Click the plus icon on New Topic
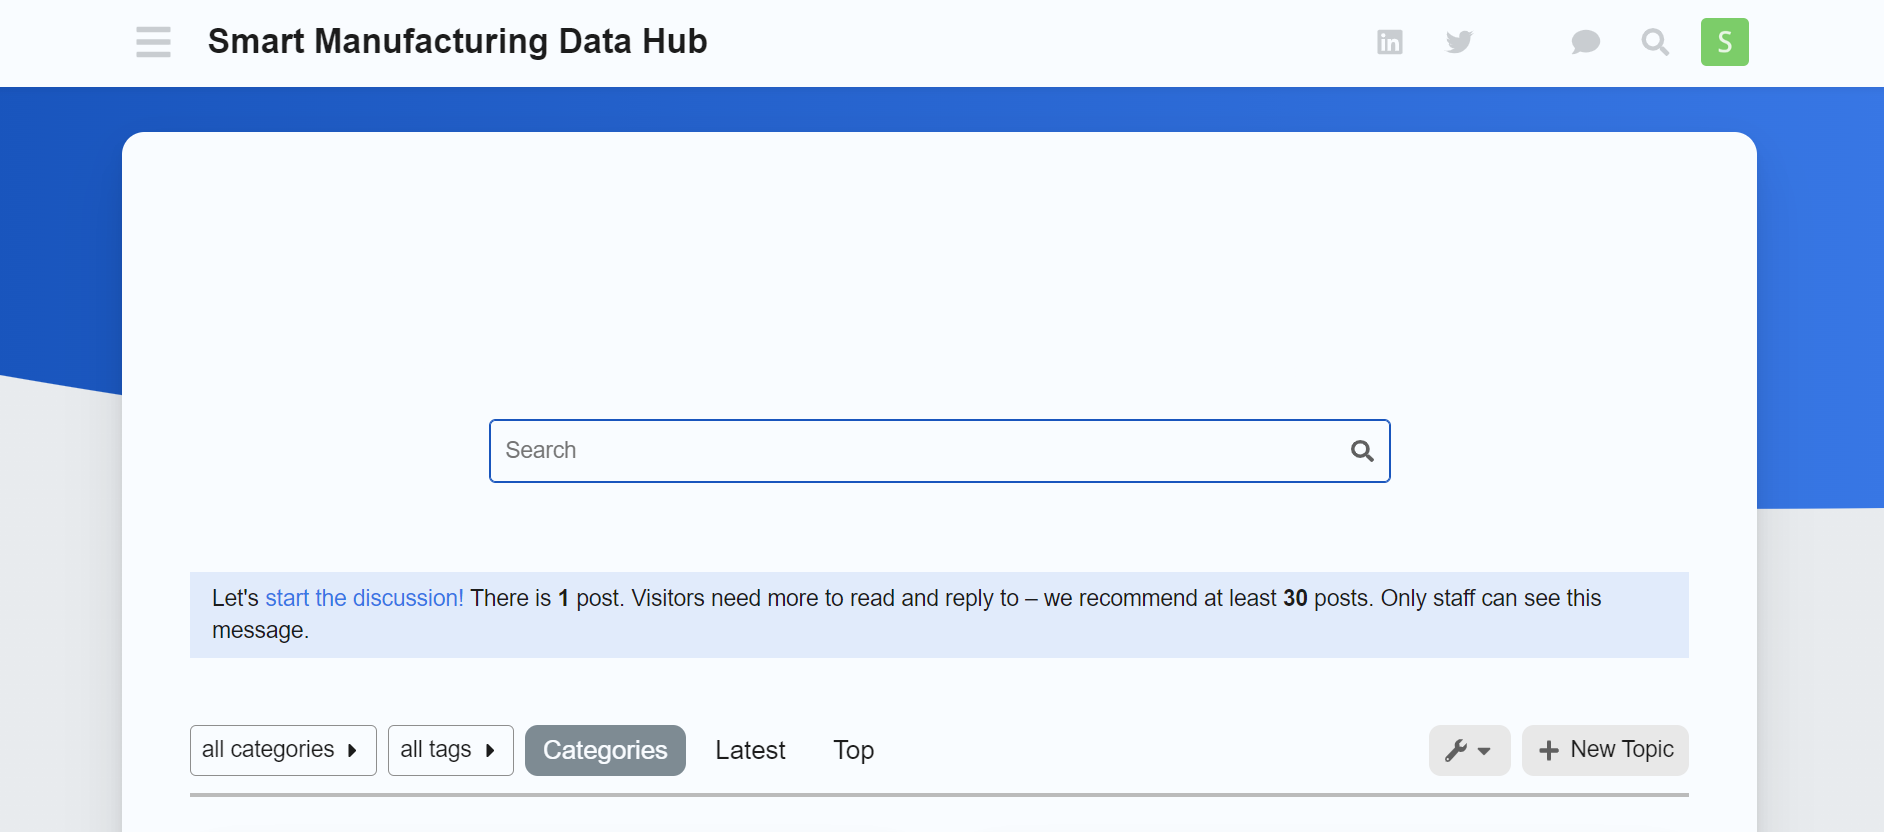 (x=1549, y=751)
